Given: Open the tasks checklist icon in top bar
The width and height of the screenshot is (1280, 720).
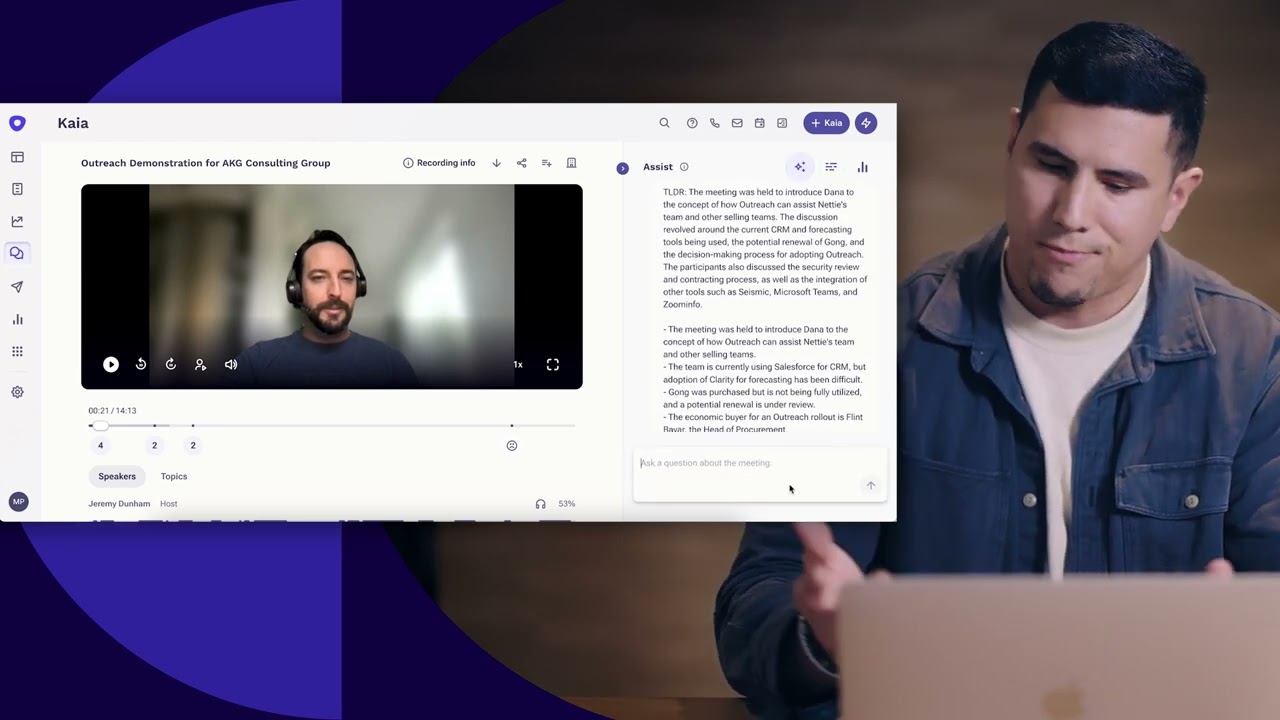Looking at the screenshot, I should [x=782, y=123].
